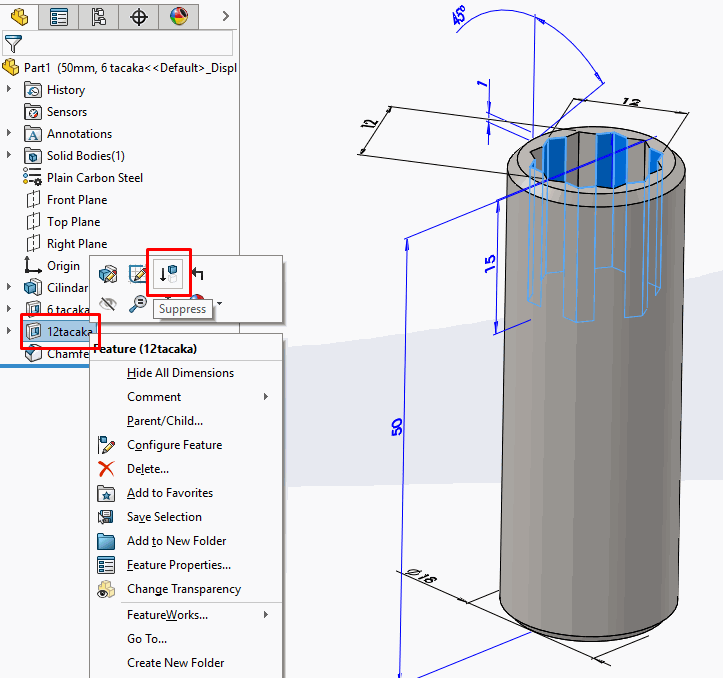
Task: Open the PropertyManager tab
Action: point(59,17)
